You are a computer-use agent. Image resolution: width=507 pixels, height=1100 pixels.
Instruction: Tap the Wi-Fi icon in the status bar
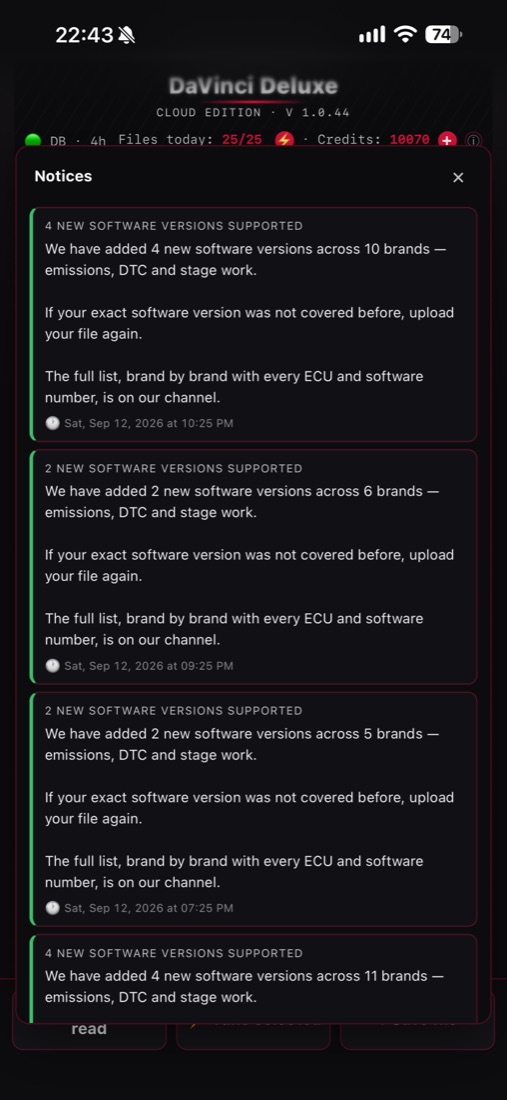pyautogui.click(x=405, y=34)
